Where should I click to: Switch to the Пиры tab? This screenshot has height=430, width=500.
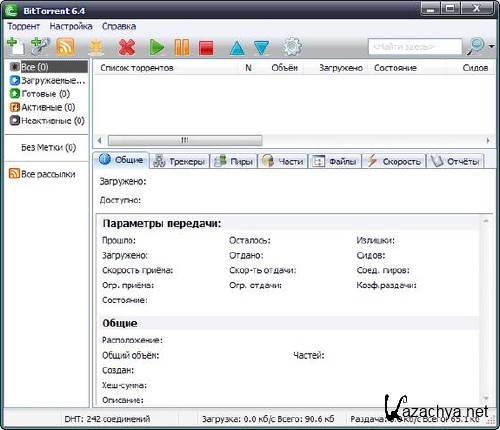(233, 161)
